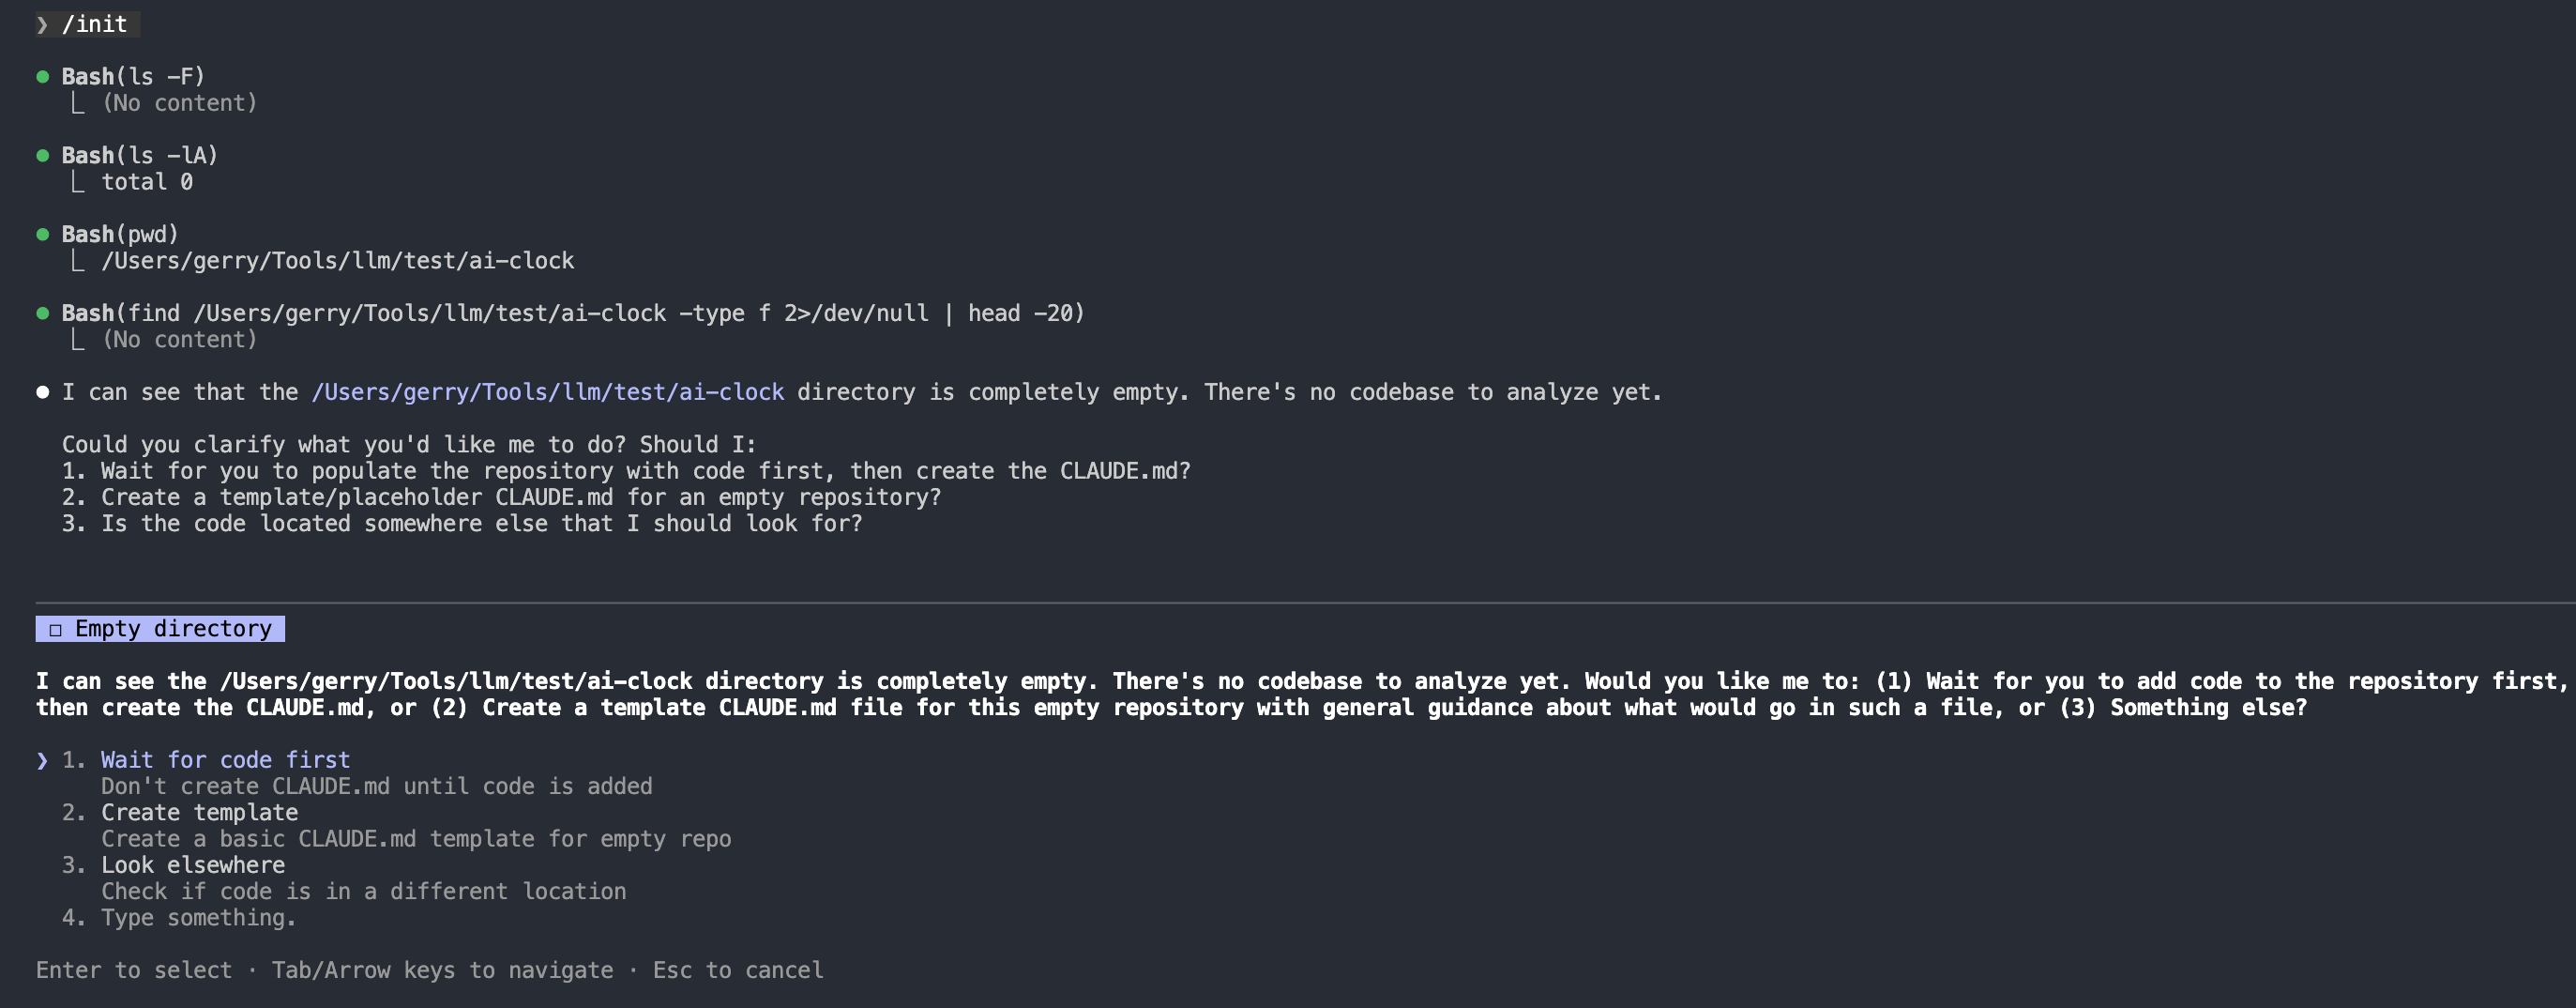The width and height of the screenshot is (2576, 1008).
Task: Click the pwd output path line
Action: [x=338, y=261]
